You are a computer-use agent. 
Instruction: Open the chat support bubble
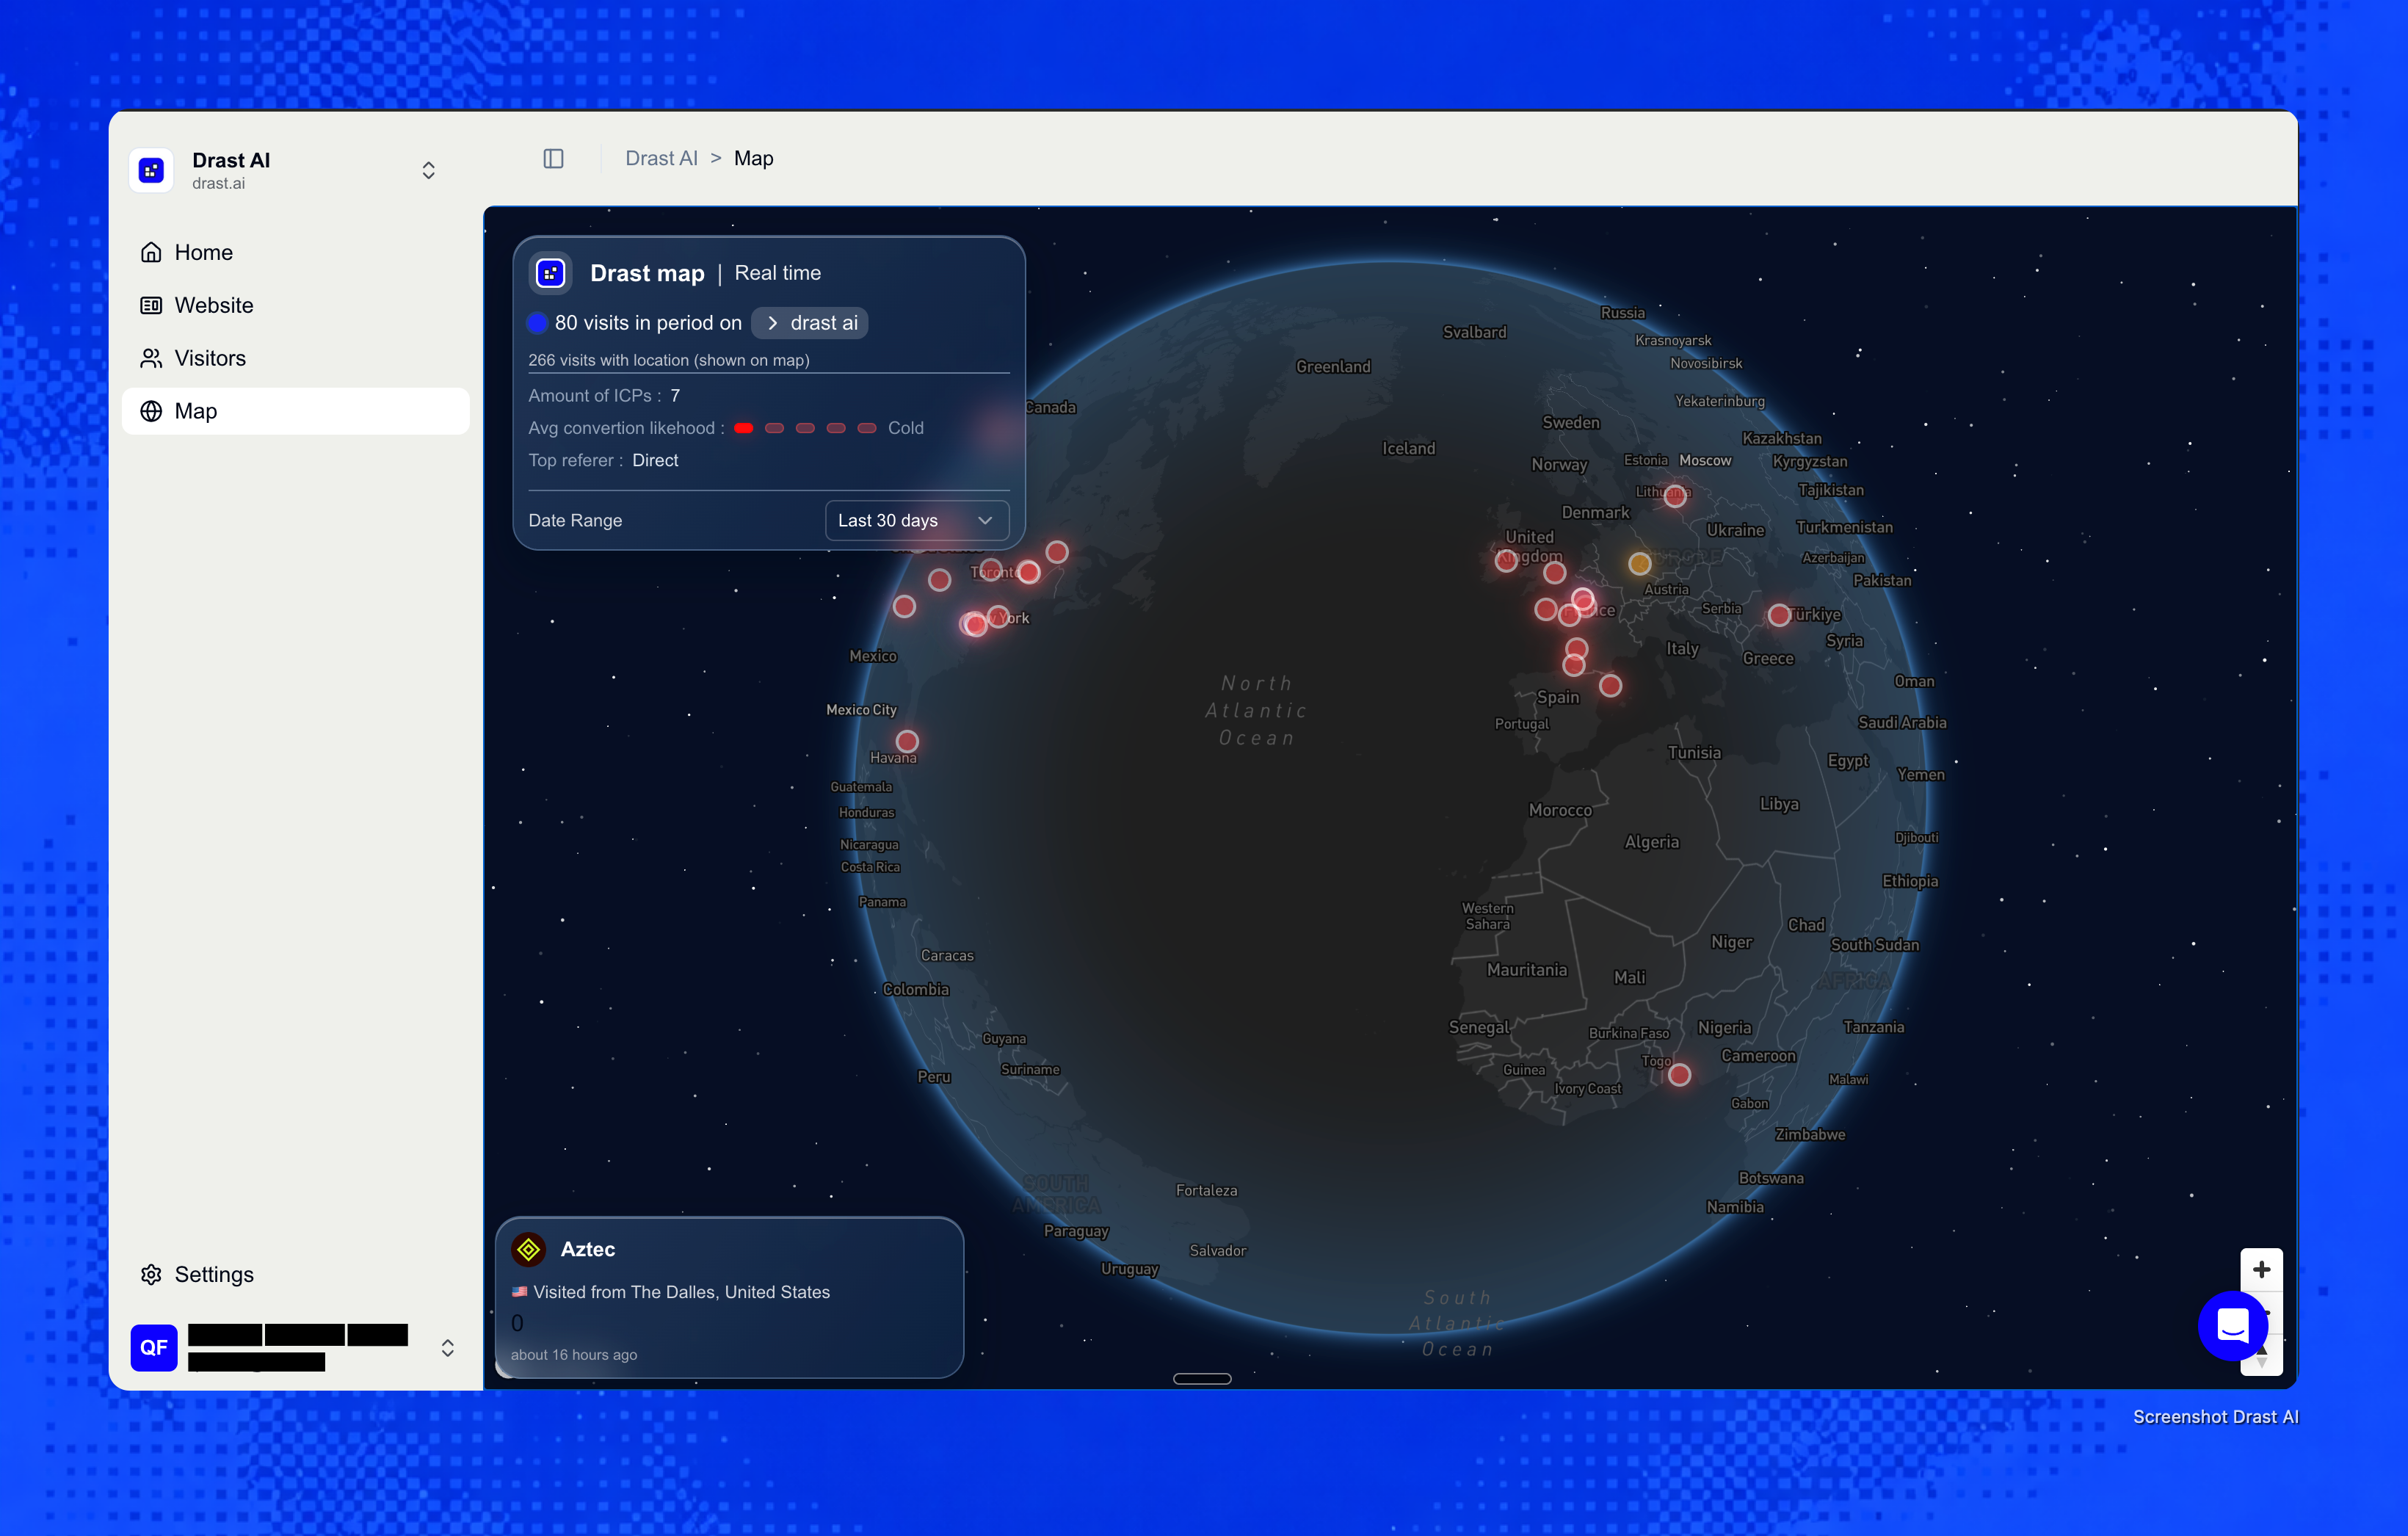2232,1326
